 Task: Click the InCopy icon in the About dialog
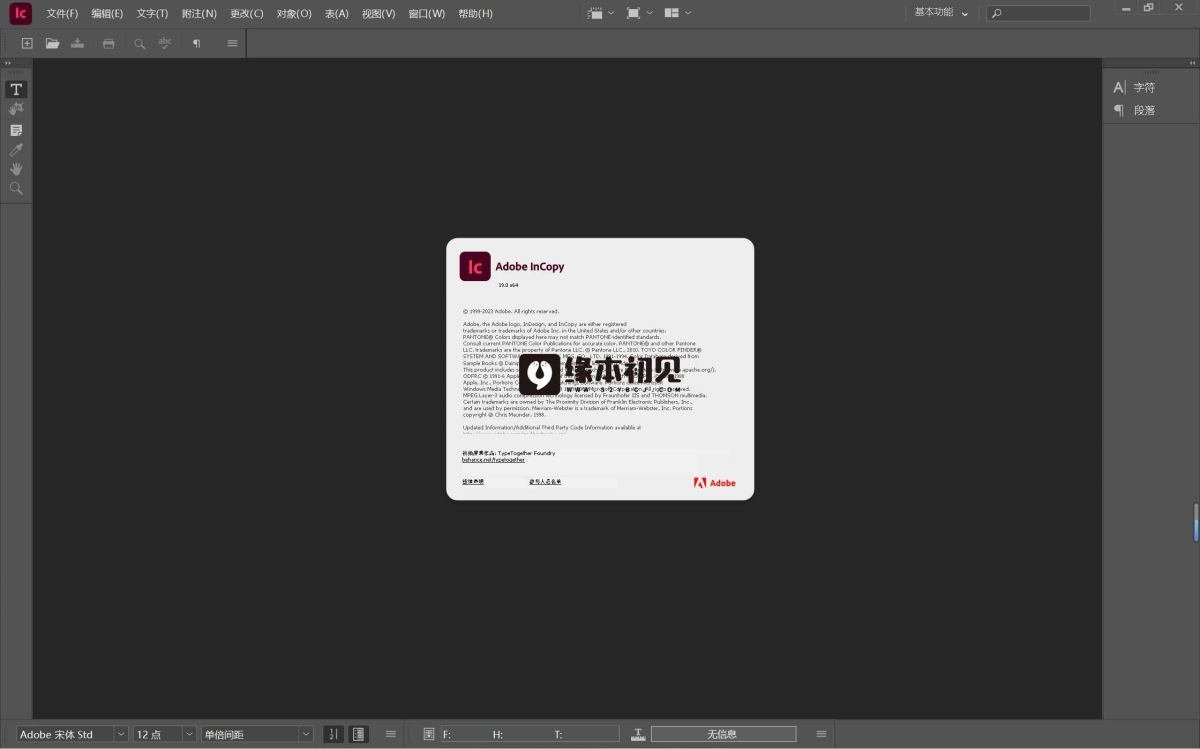tap(475, 267)
